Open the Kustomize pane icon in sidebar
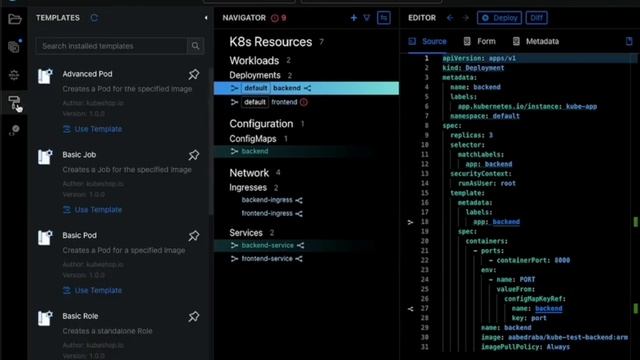The width and height of the screenshot is (640, 360). tap(14, 47)
